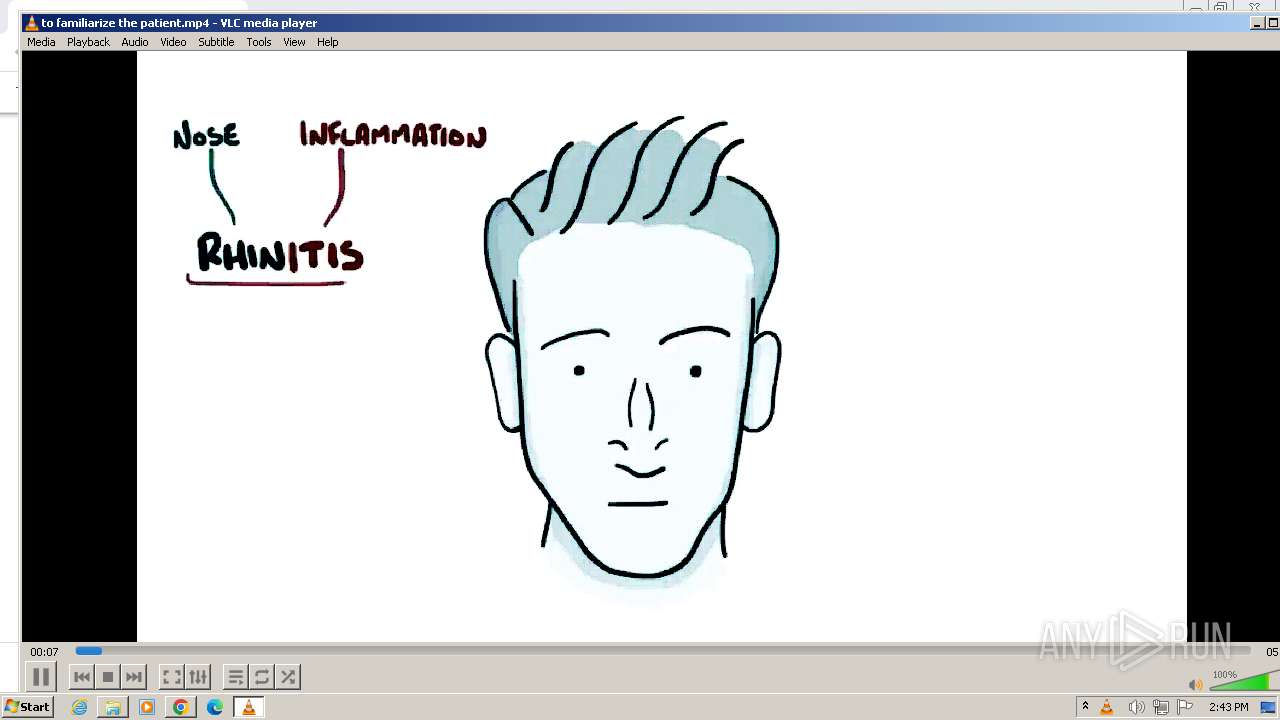Image resolution: width=1280 pixels, height=720 pixels.
Task: Open Windows Media Player from taskbar
Action: click(x=147, y=707)
